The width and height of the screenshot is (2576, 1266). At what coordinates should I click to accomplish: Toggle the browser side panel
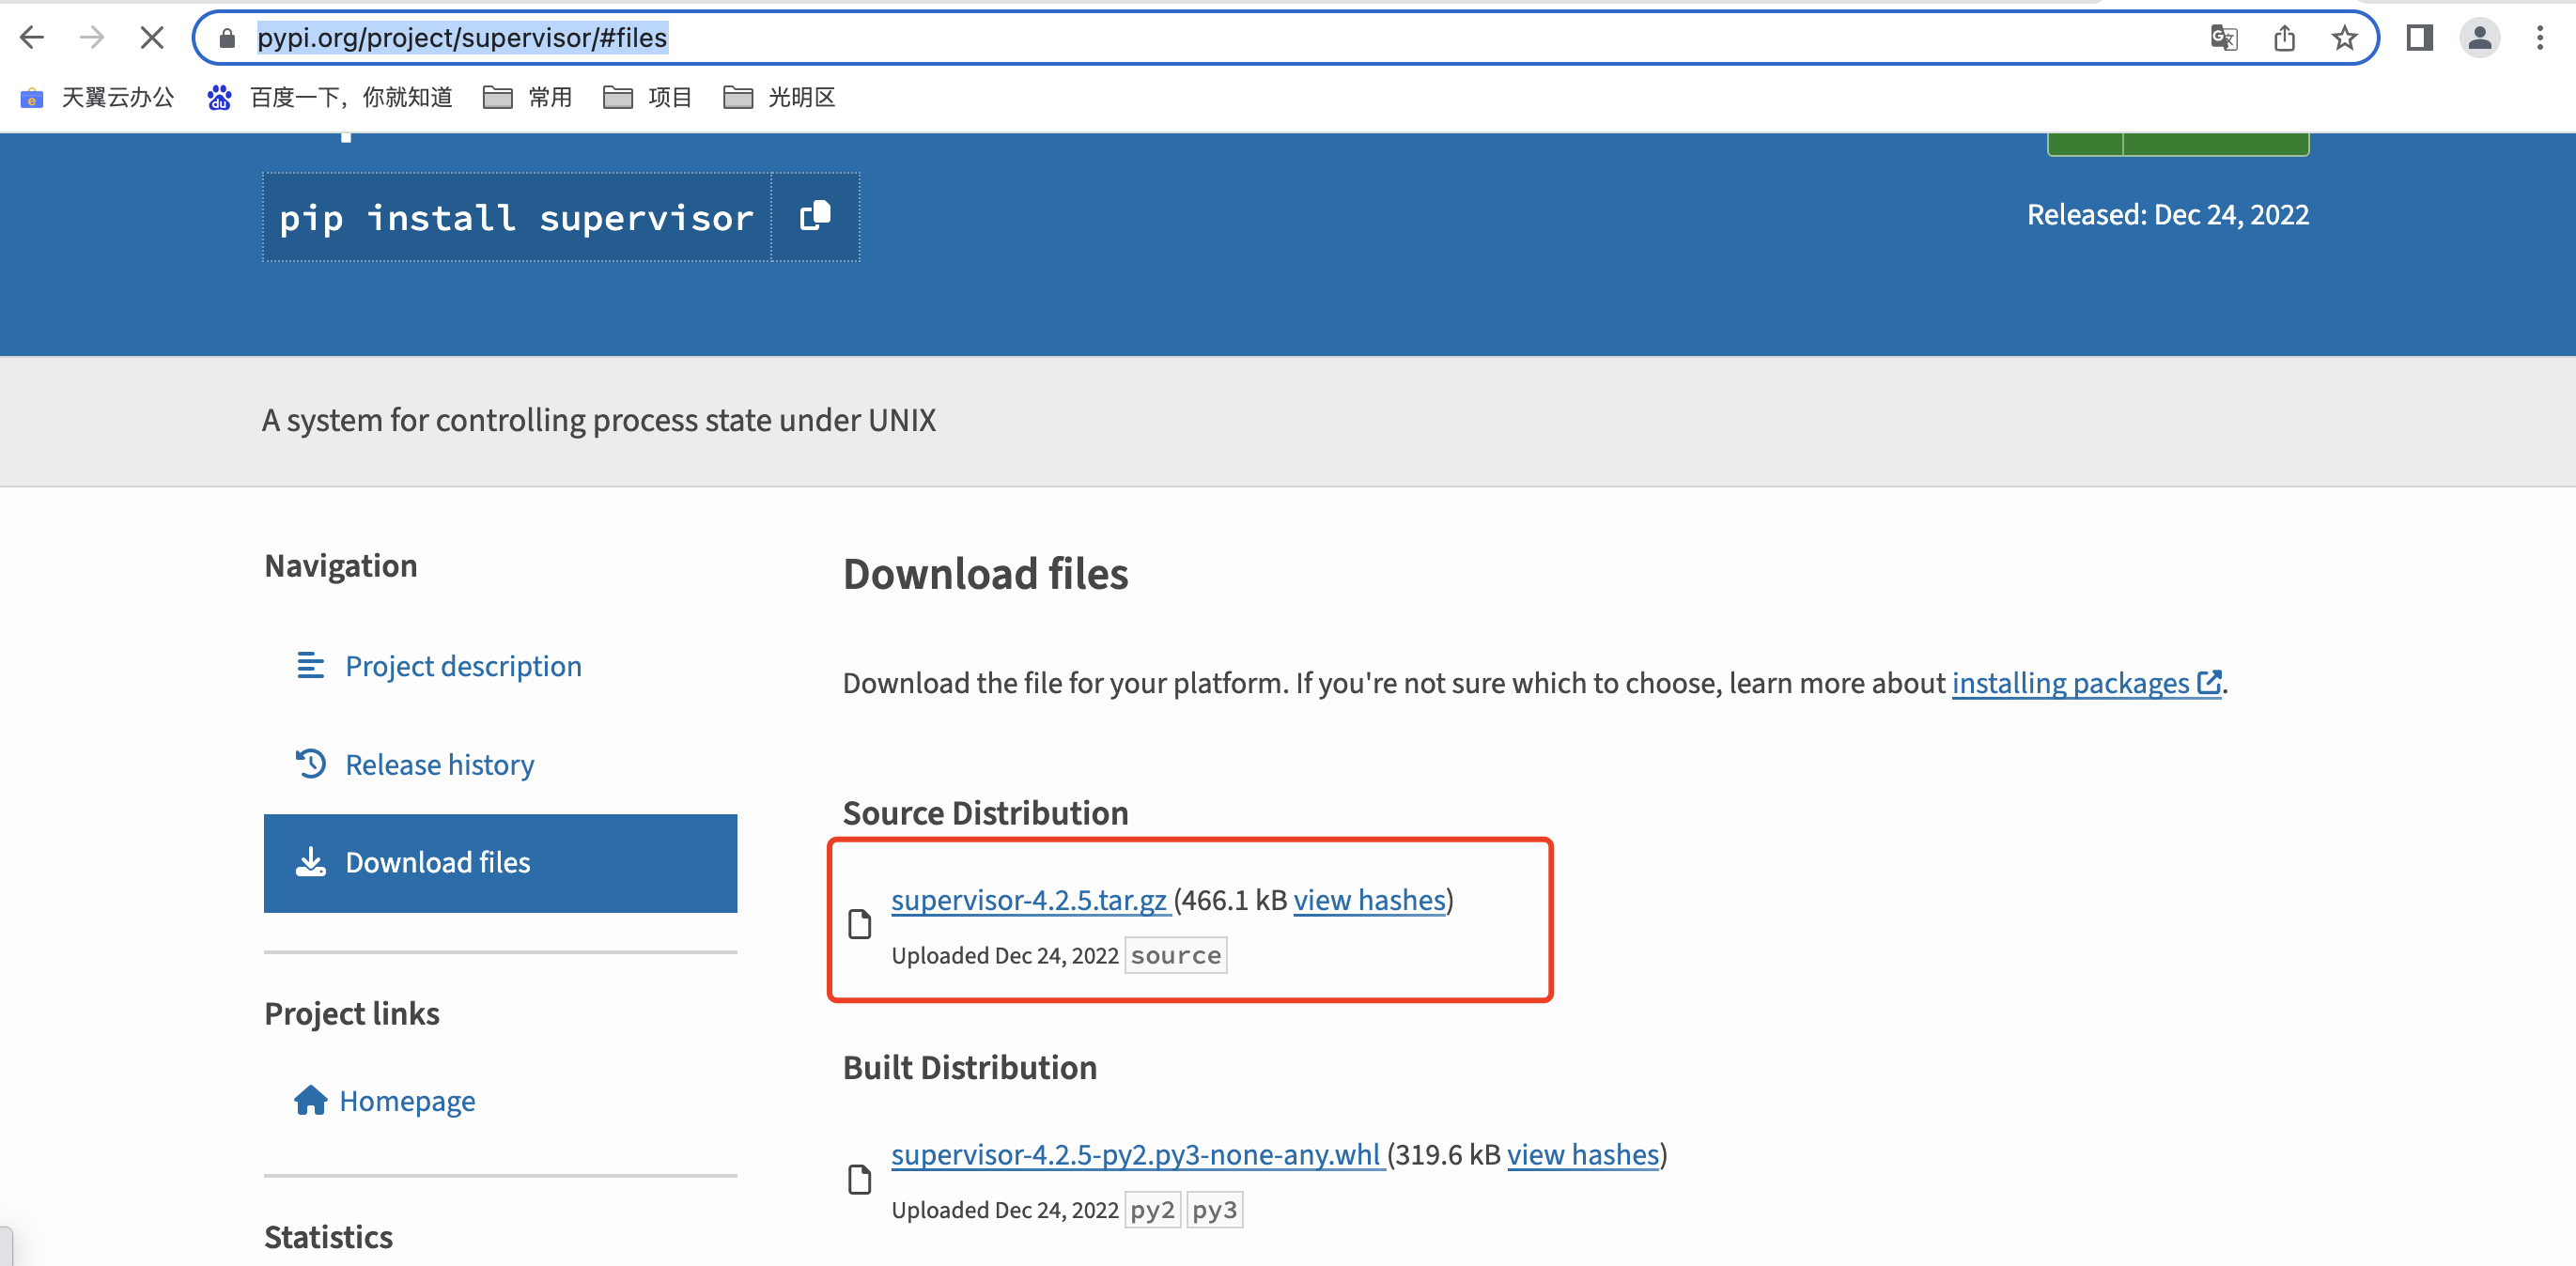2419,38
